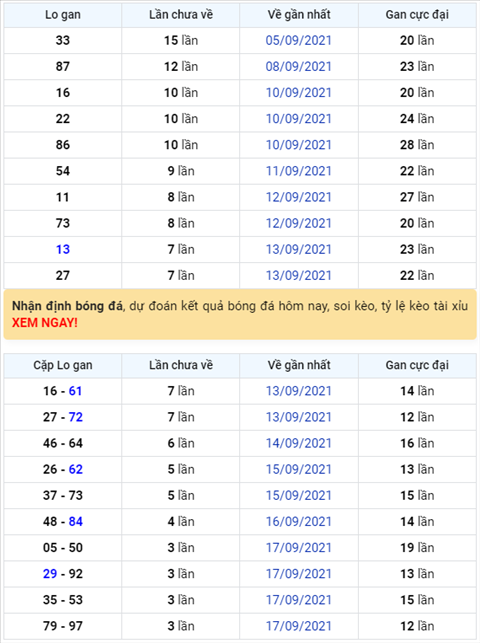Click the bold Nhận định bóng đá text

[67, 306]
